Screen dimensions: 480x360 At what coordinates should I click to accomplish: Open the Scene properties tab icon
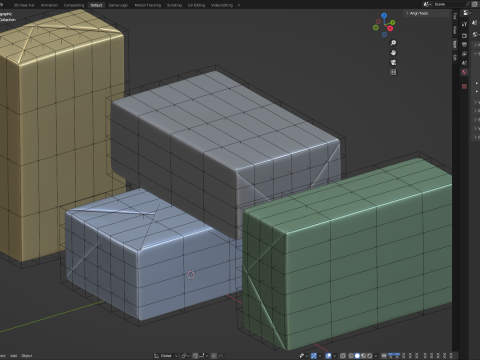(x=464, y=63)
